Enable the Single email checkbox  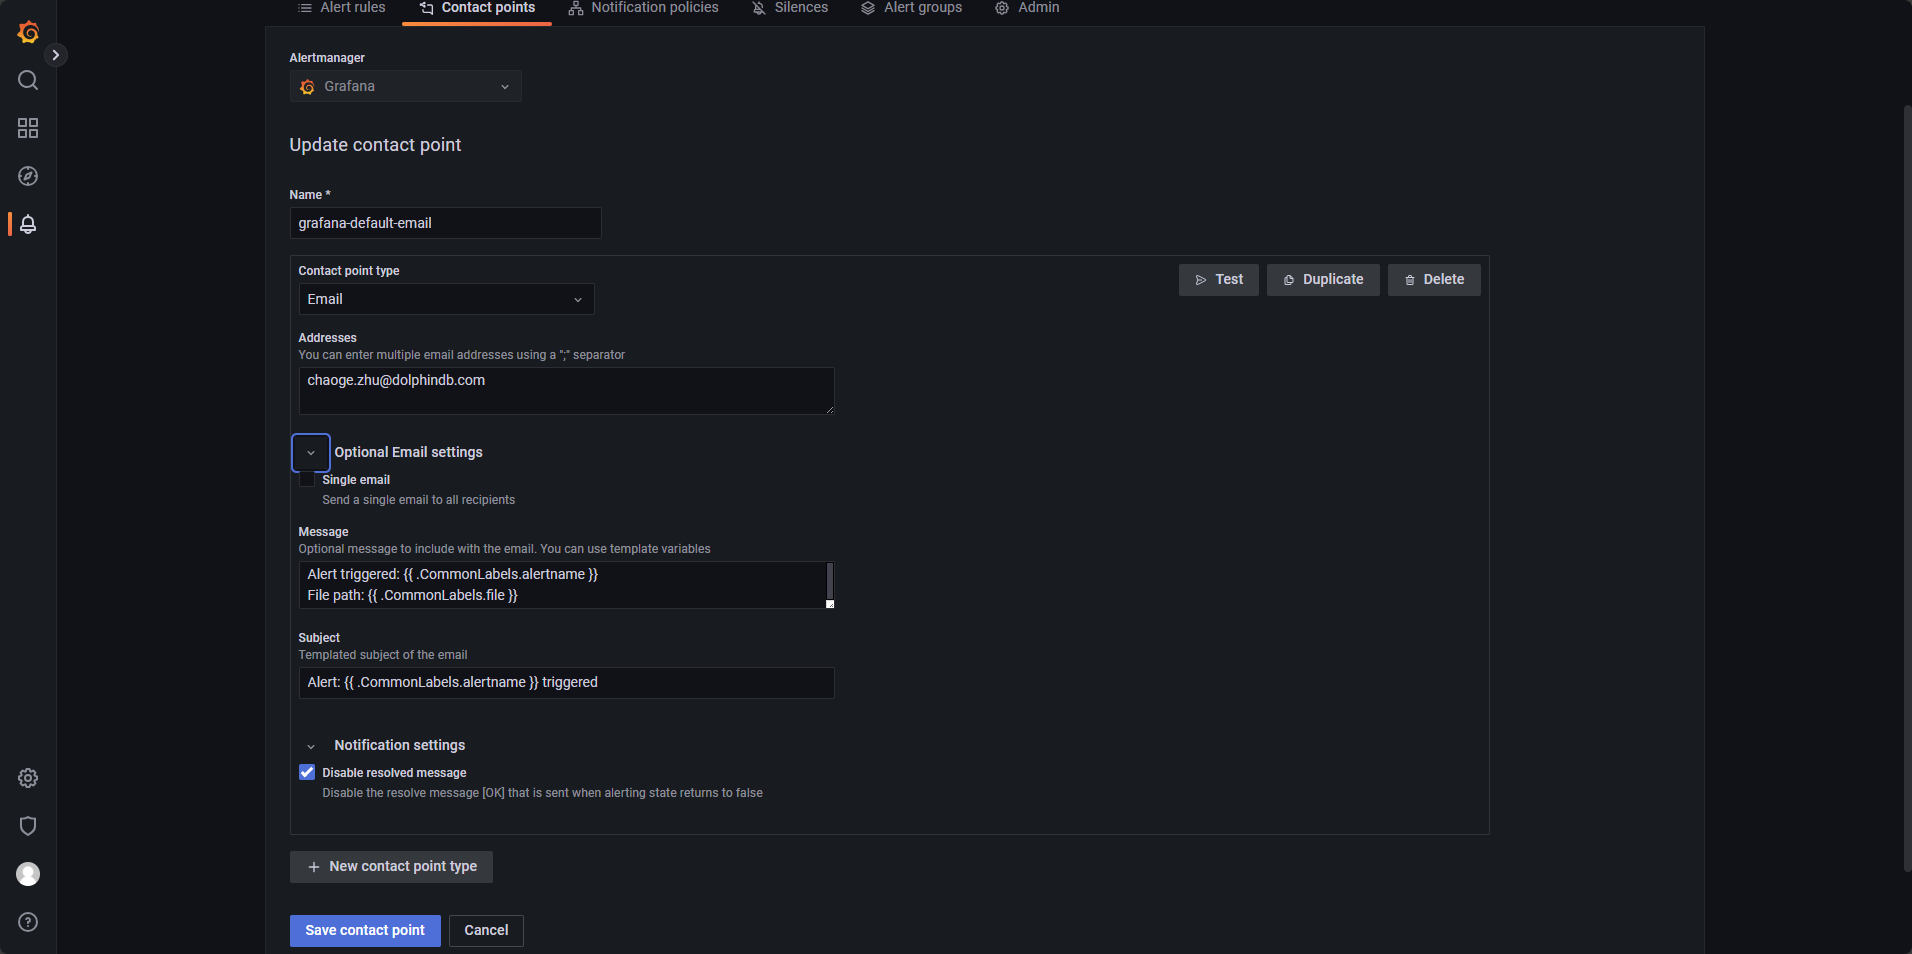[x=307, y=480]
